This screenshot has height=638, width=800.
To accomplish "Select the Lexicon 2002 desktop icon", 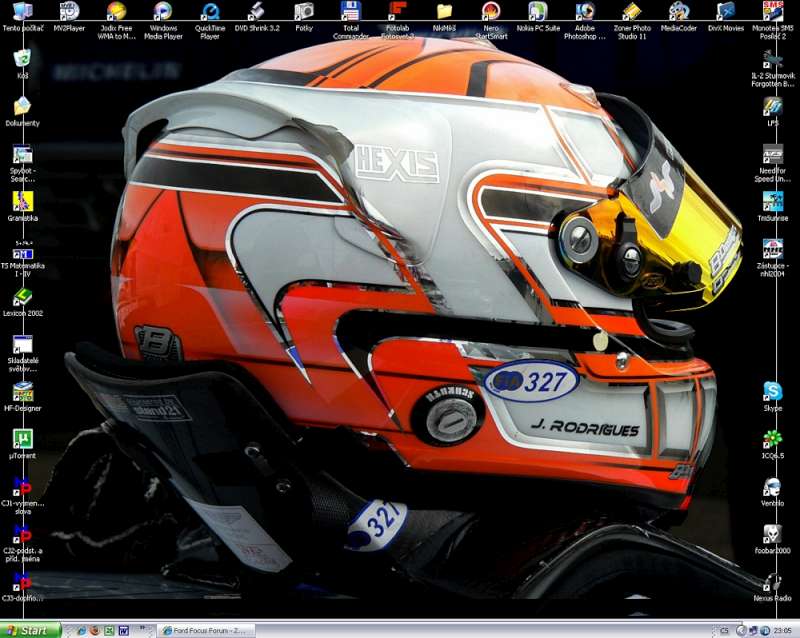I will (x=22, y=296).
